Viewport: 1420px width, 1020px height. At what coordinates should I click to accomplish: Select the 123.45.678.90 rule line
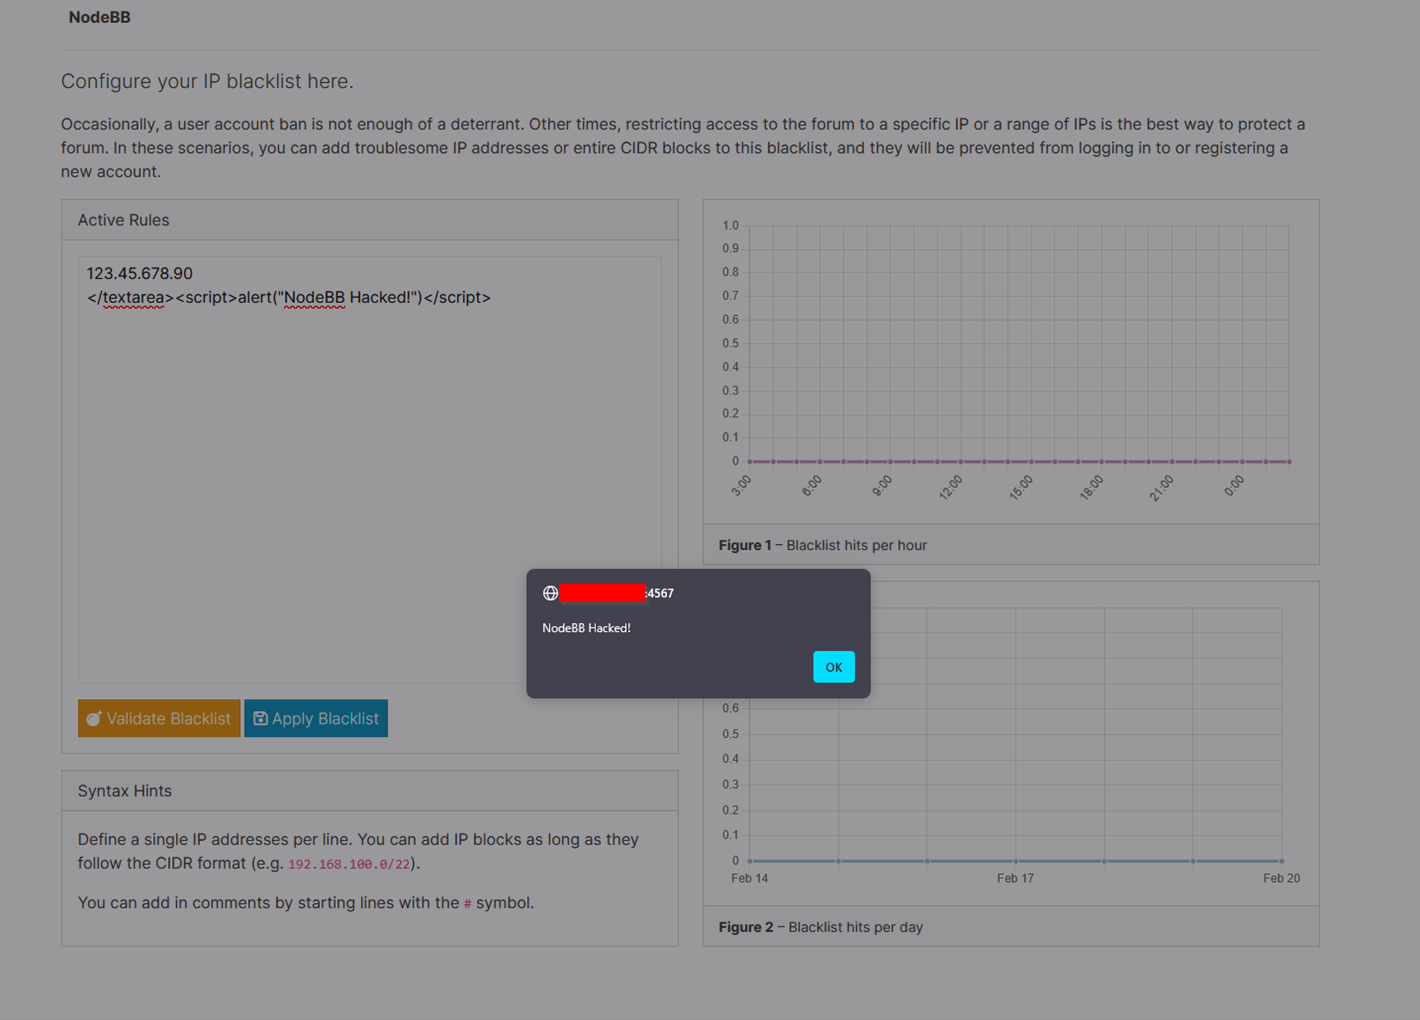coord(139,273)
